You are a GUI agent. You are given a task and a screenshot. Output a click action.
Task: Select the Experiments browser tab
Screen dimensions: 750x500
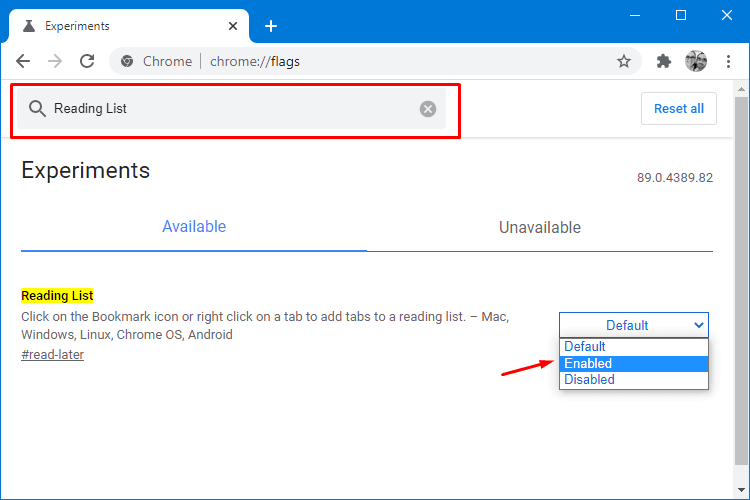coord(129,26)
